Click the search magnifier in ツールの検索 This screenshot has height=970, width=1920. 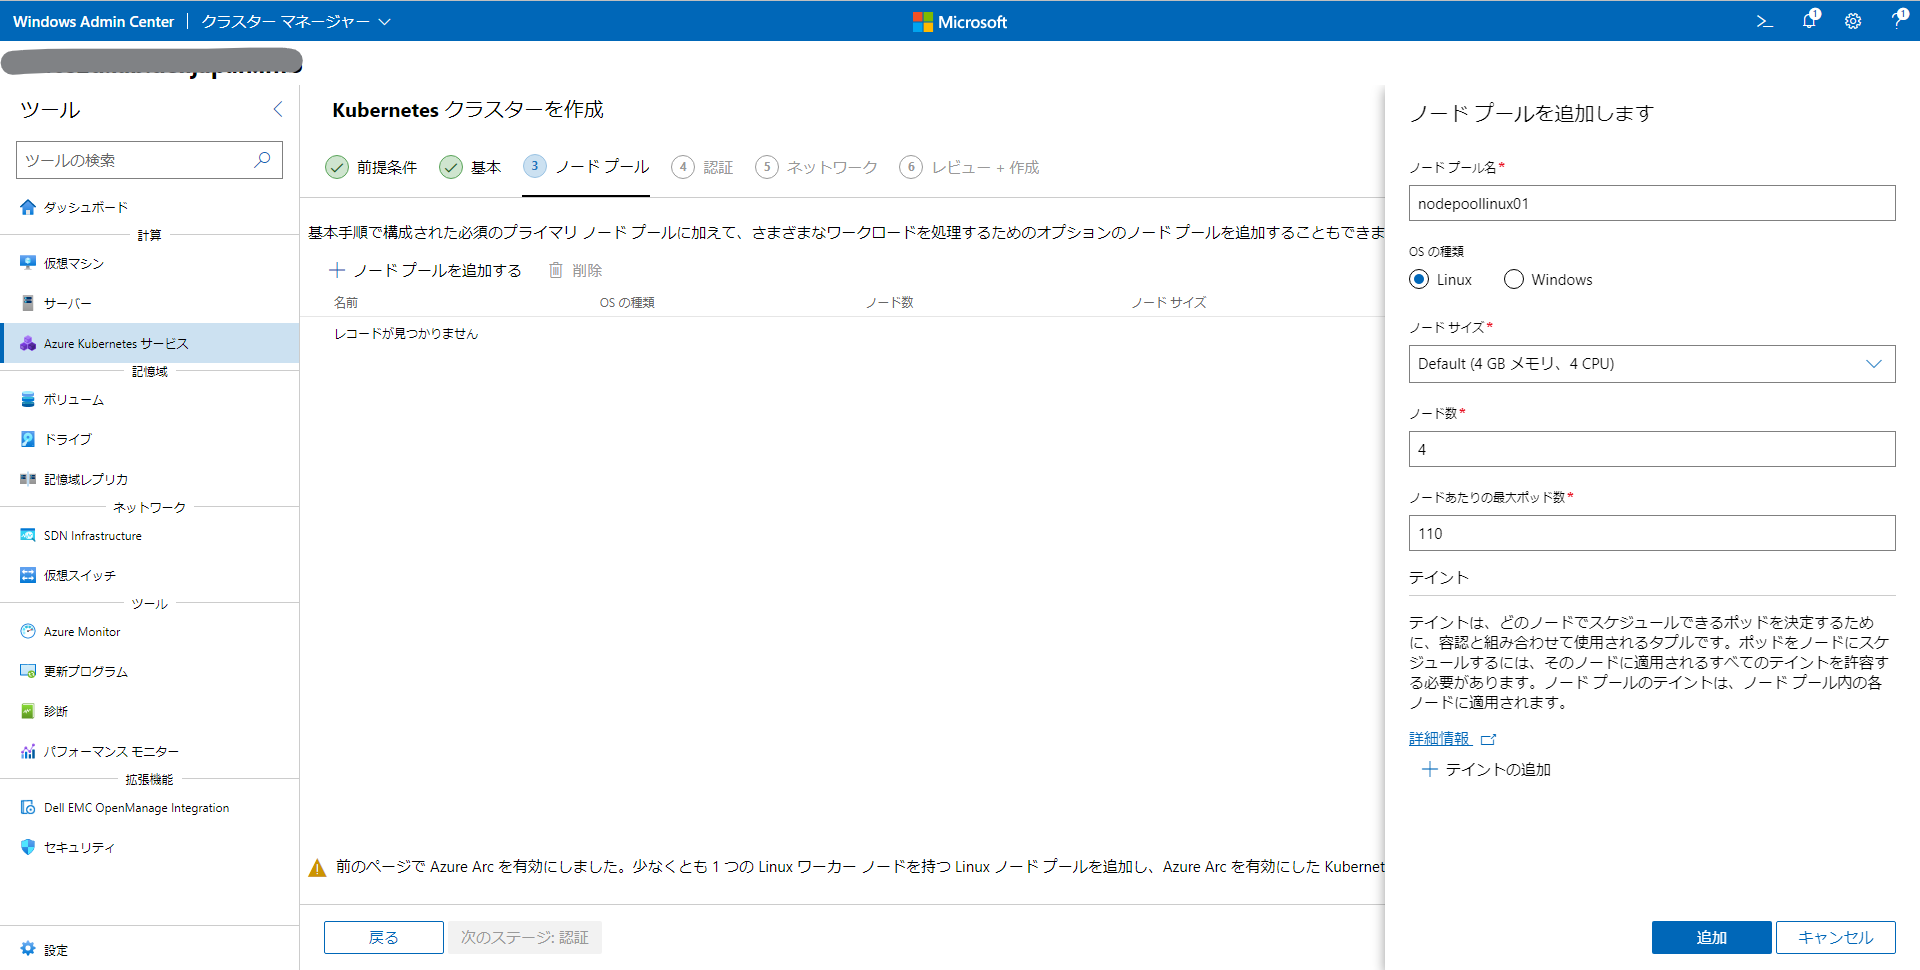tap(262, 160)
